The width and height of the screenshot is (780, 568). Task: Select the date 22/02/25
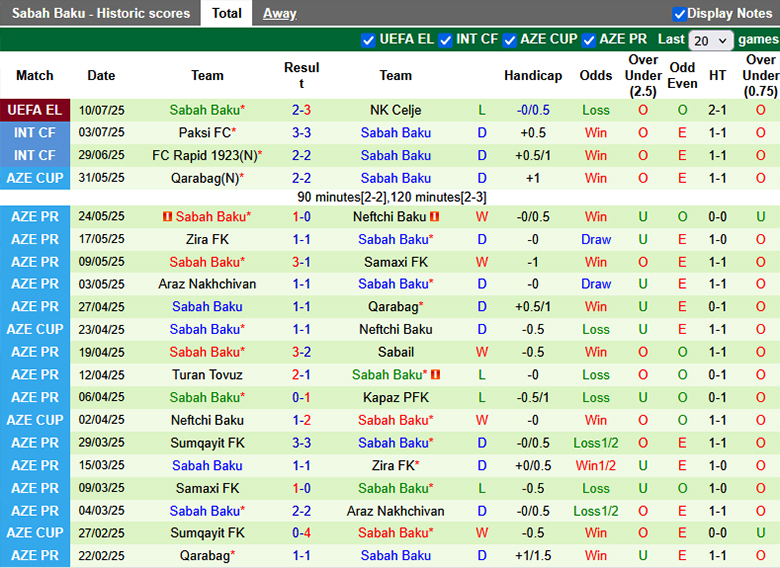[101, 556]
